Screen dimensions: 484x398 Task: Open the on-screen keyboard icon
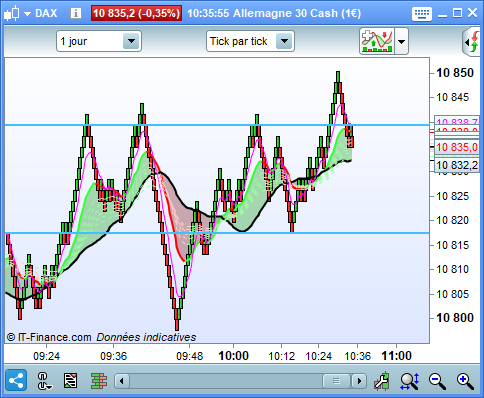pos(422,14)
